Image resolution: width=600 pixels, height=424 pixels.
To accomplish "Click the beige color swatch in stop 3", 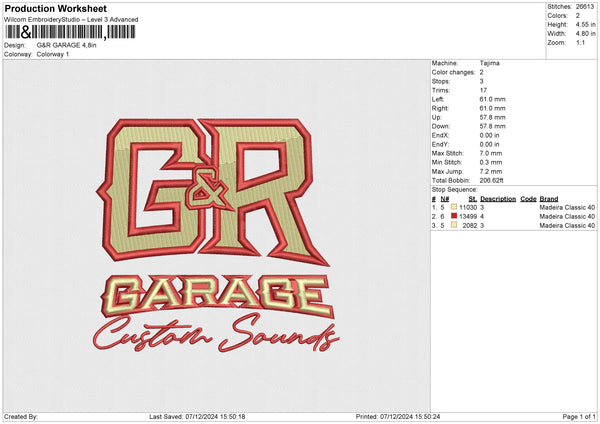I will [x=453, y=226].
